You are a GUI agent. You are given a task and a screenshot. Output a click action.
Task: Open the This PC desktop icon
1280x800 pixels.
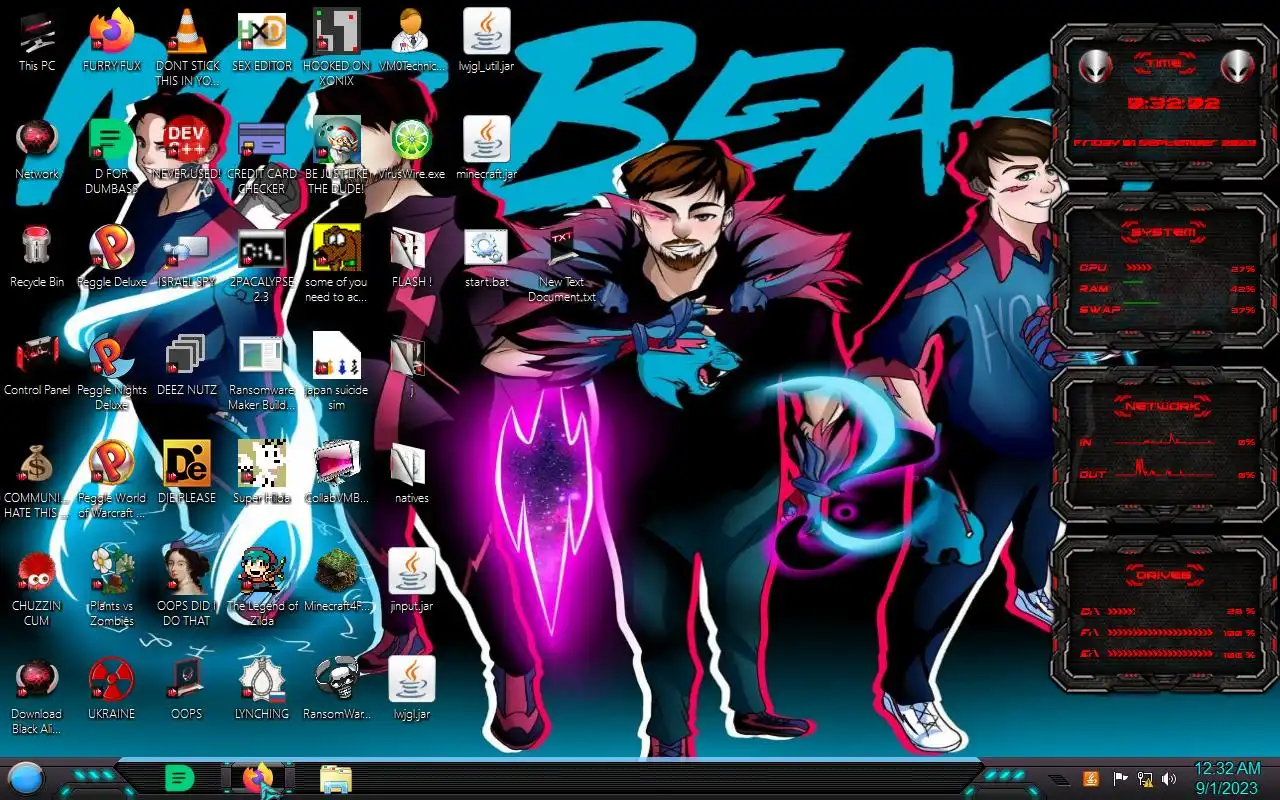pos(37,41)
